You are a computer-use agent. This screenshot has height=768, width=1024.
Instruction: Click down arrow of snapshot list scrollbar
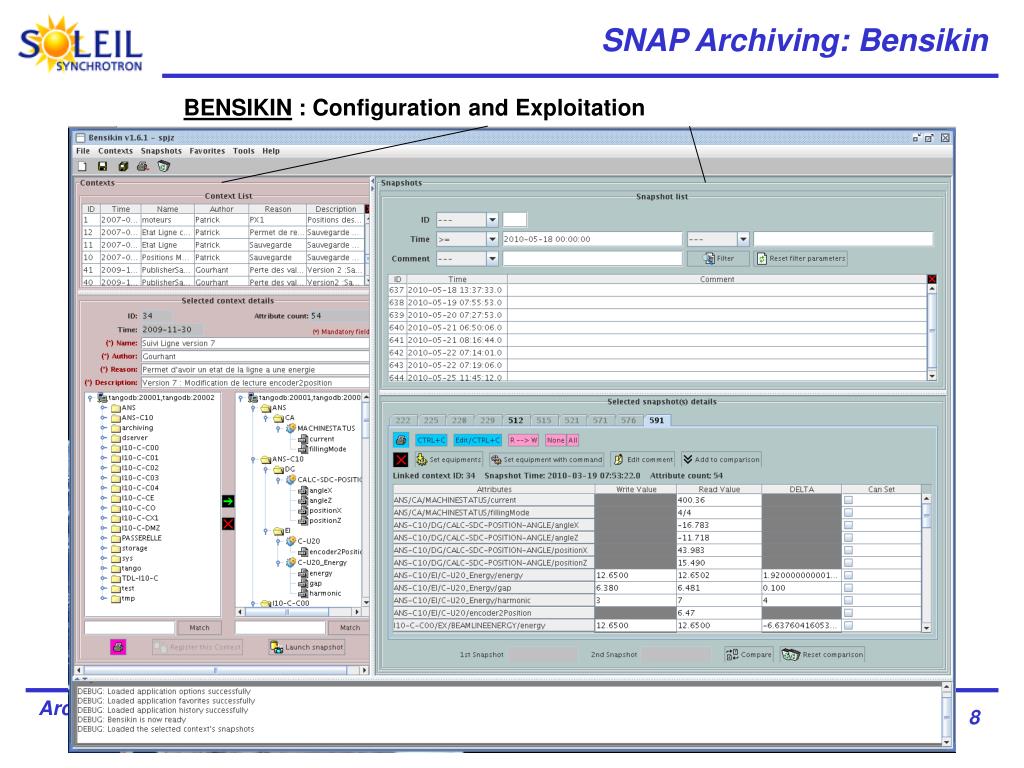tap(932, 376)
